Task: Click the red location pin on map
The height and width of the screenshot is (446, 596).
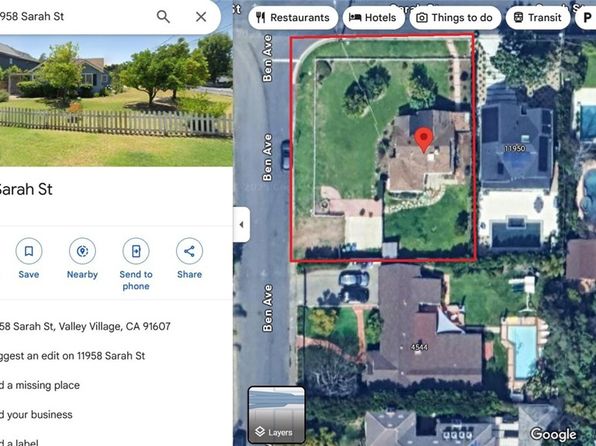Action: (423, 140)
